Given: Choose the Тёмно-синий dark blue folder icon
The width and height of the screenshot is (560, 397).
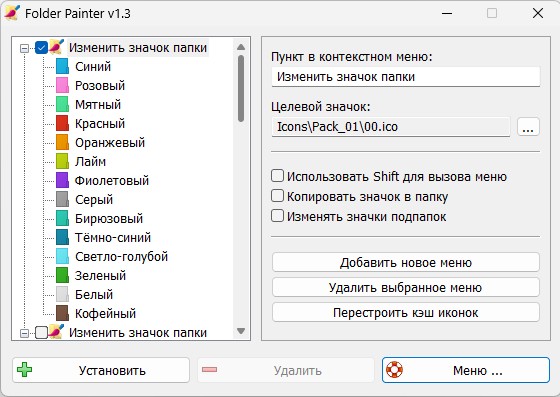Looking at the screenshot, I should (x=62, y=237).
